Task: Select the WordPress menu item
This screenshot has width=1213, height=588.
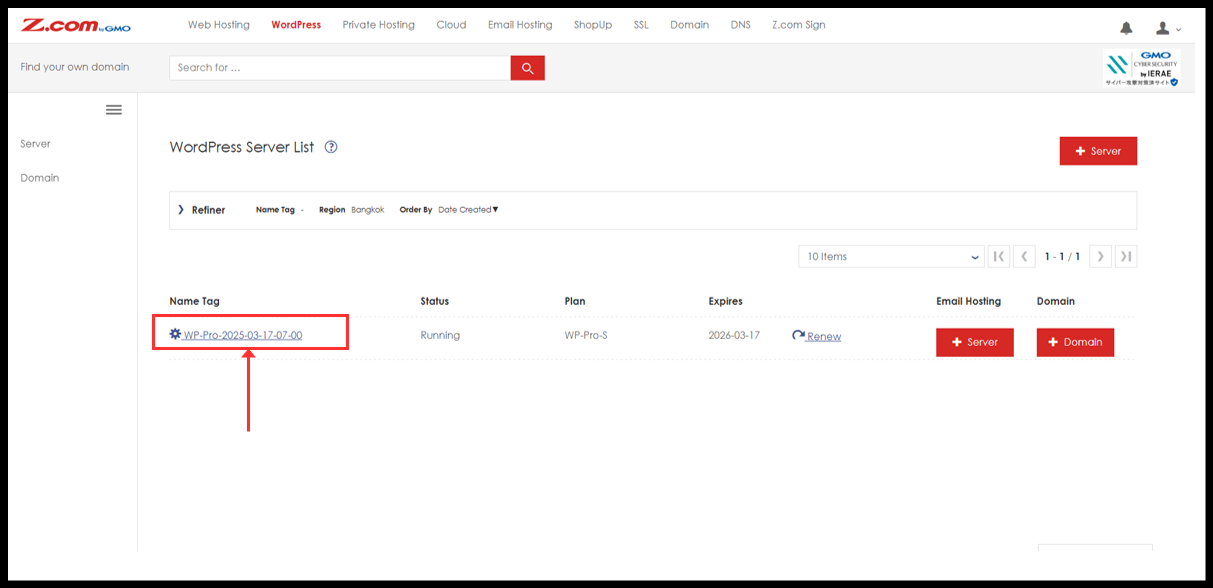Action: [x=296, y=25]
